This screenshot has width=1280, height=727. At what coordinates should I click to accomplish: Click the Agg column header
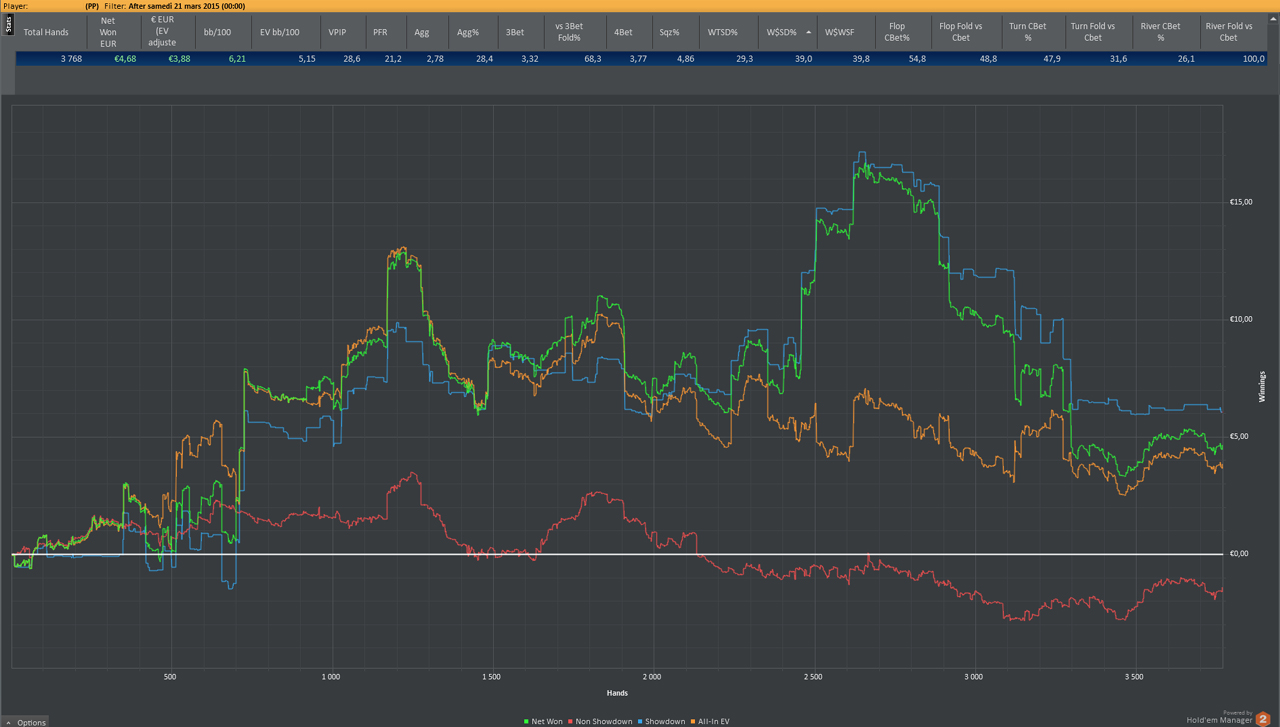(428, 32)
